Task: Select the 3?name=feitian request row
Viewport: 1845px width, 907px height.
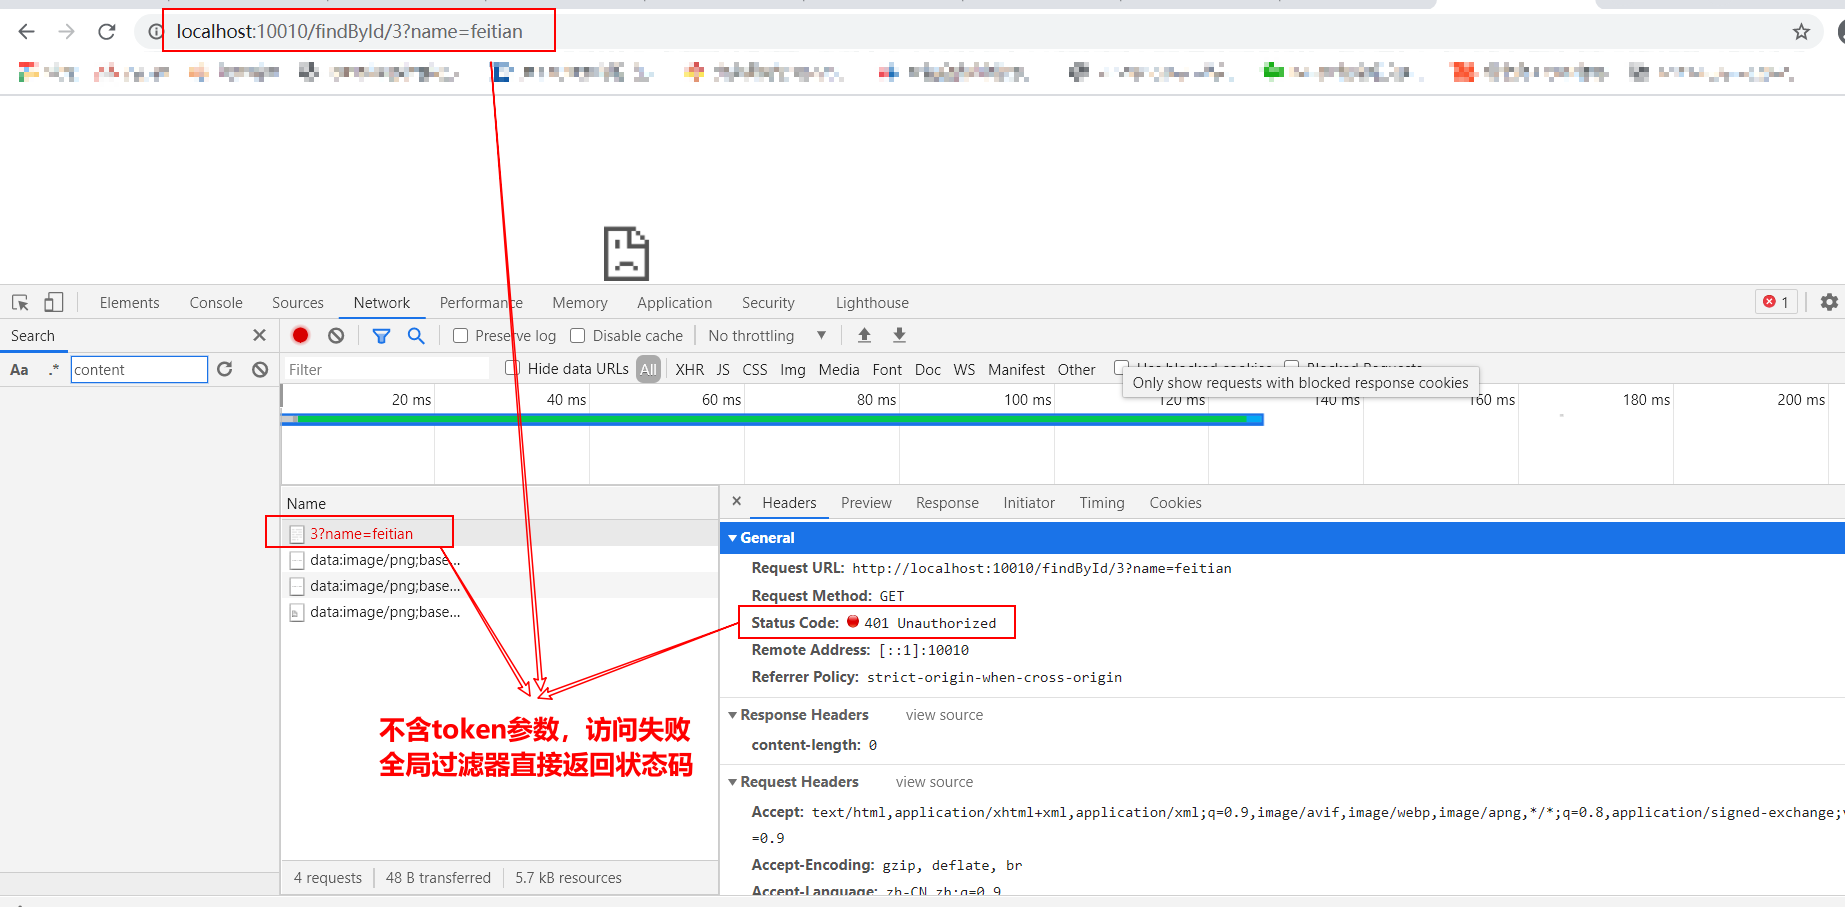Action: (361, 533)
